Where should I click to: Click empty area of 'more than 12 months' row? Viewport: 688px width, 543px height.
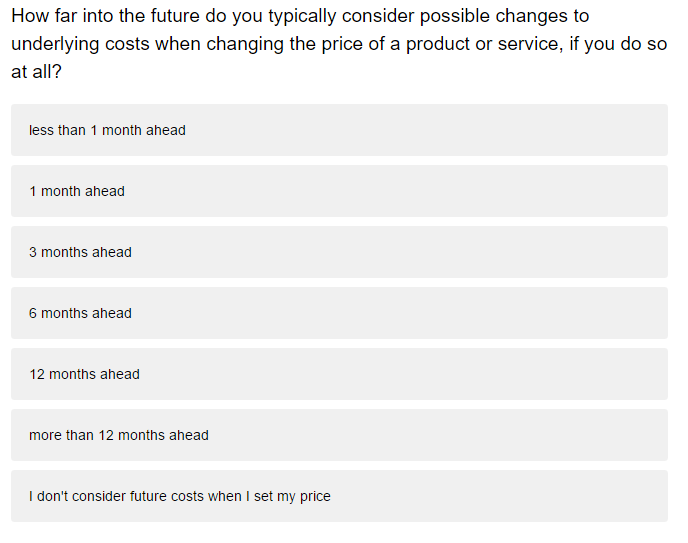click(x=439, y=435)
